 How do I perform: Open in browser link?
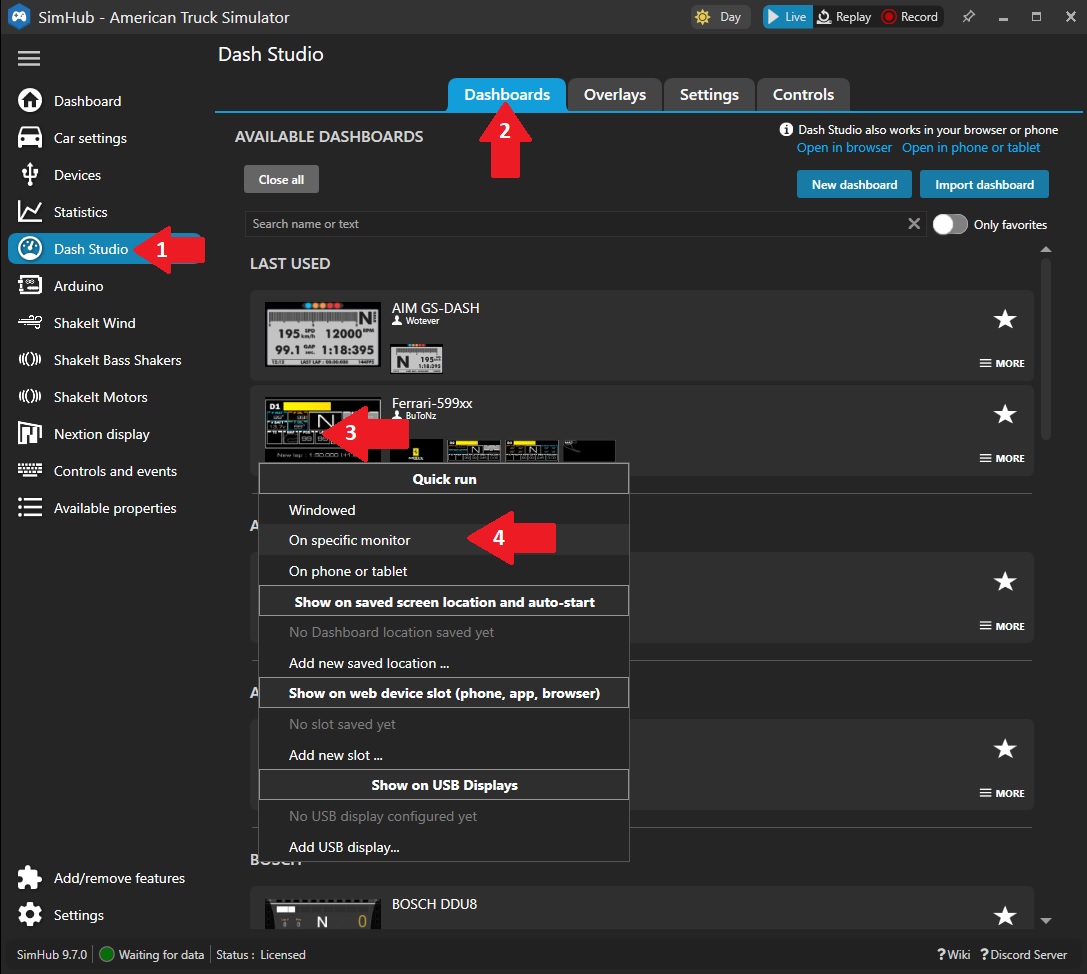coord(844,148)
